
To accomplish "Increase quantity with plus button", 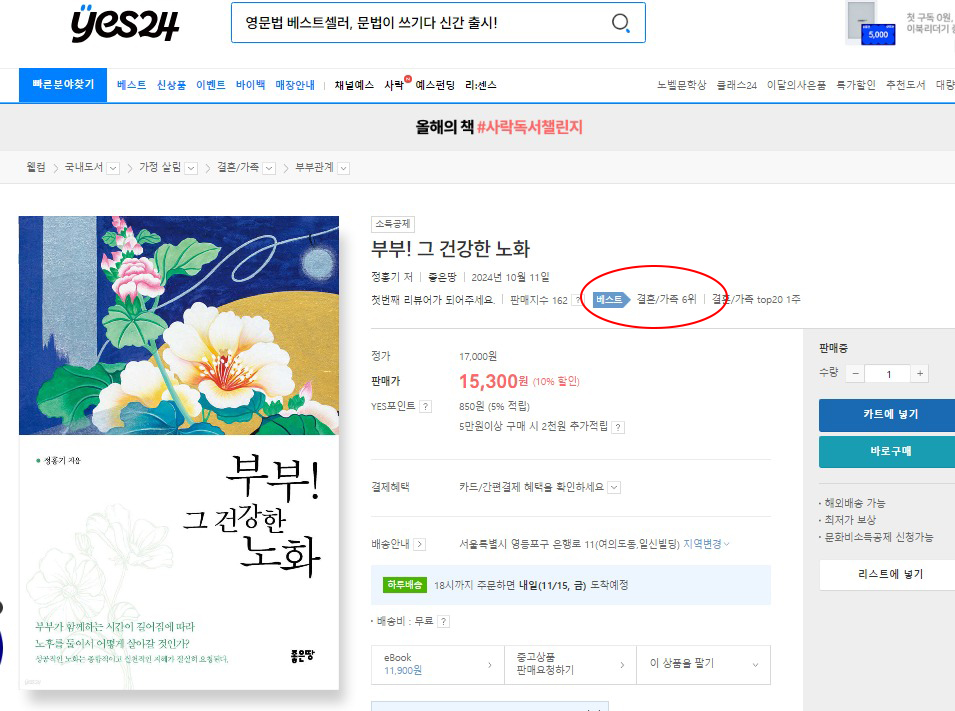I will tap(920, 373).
